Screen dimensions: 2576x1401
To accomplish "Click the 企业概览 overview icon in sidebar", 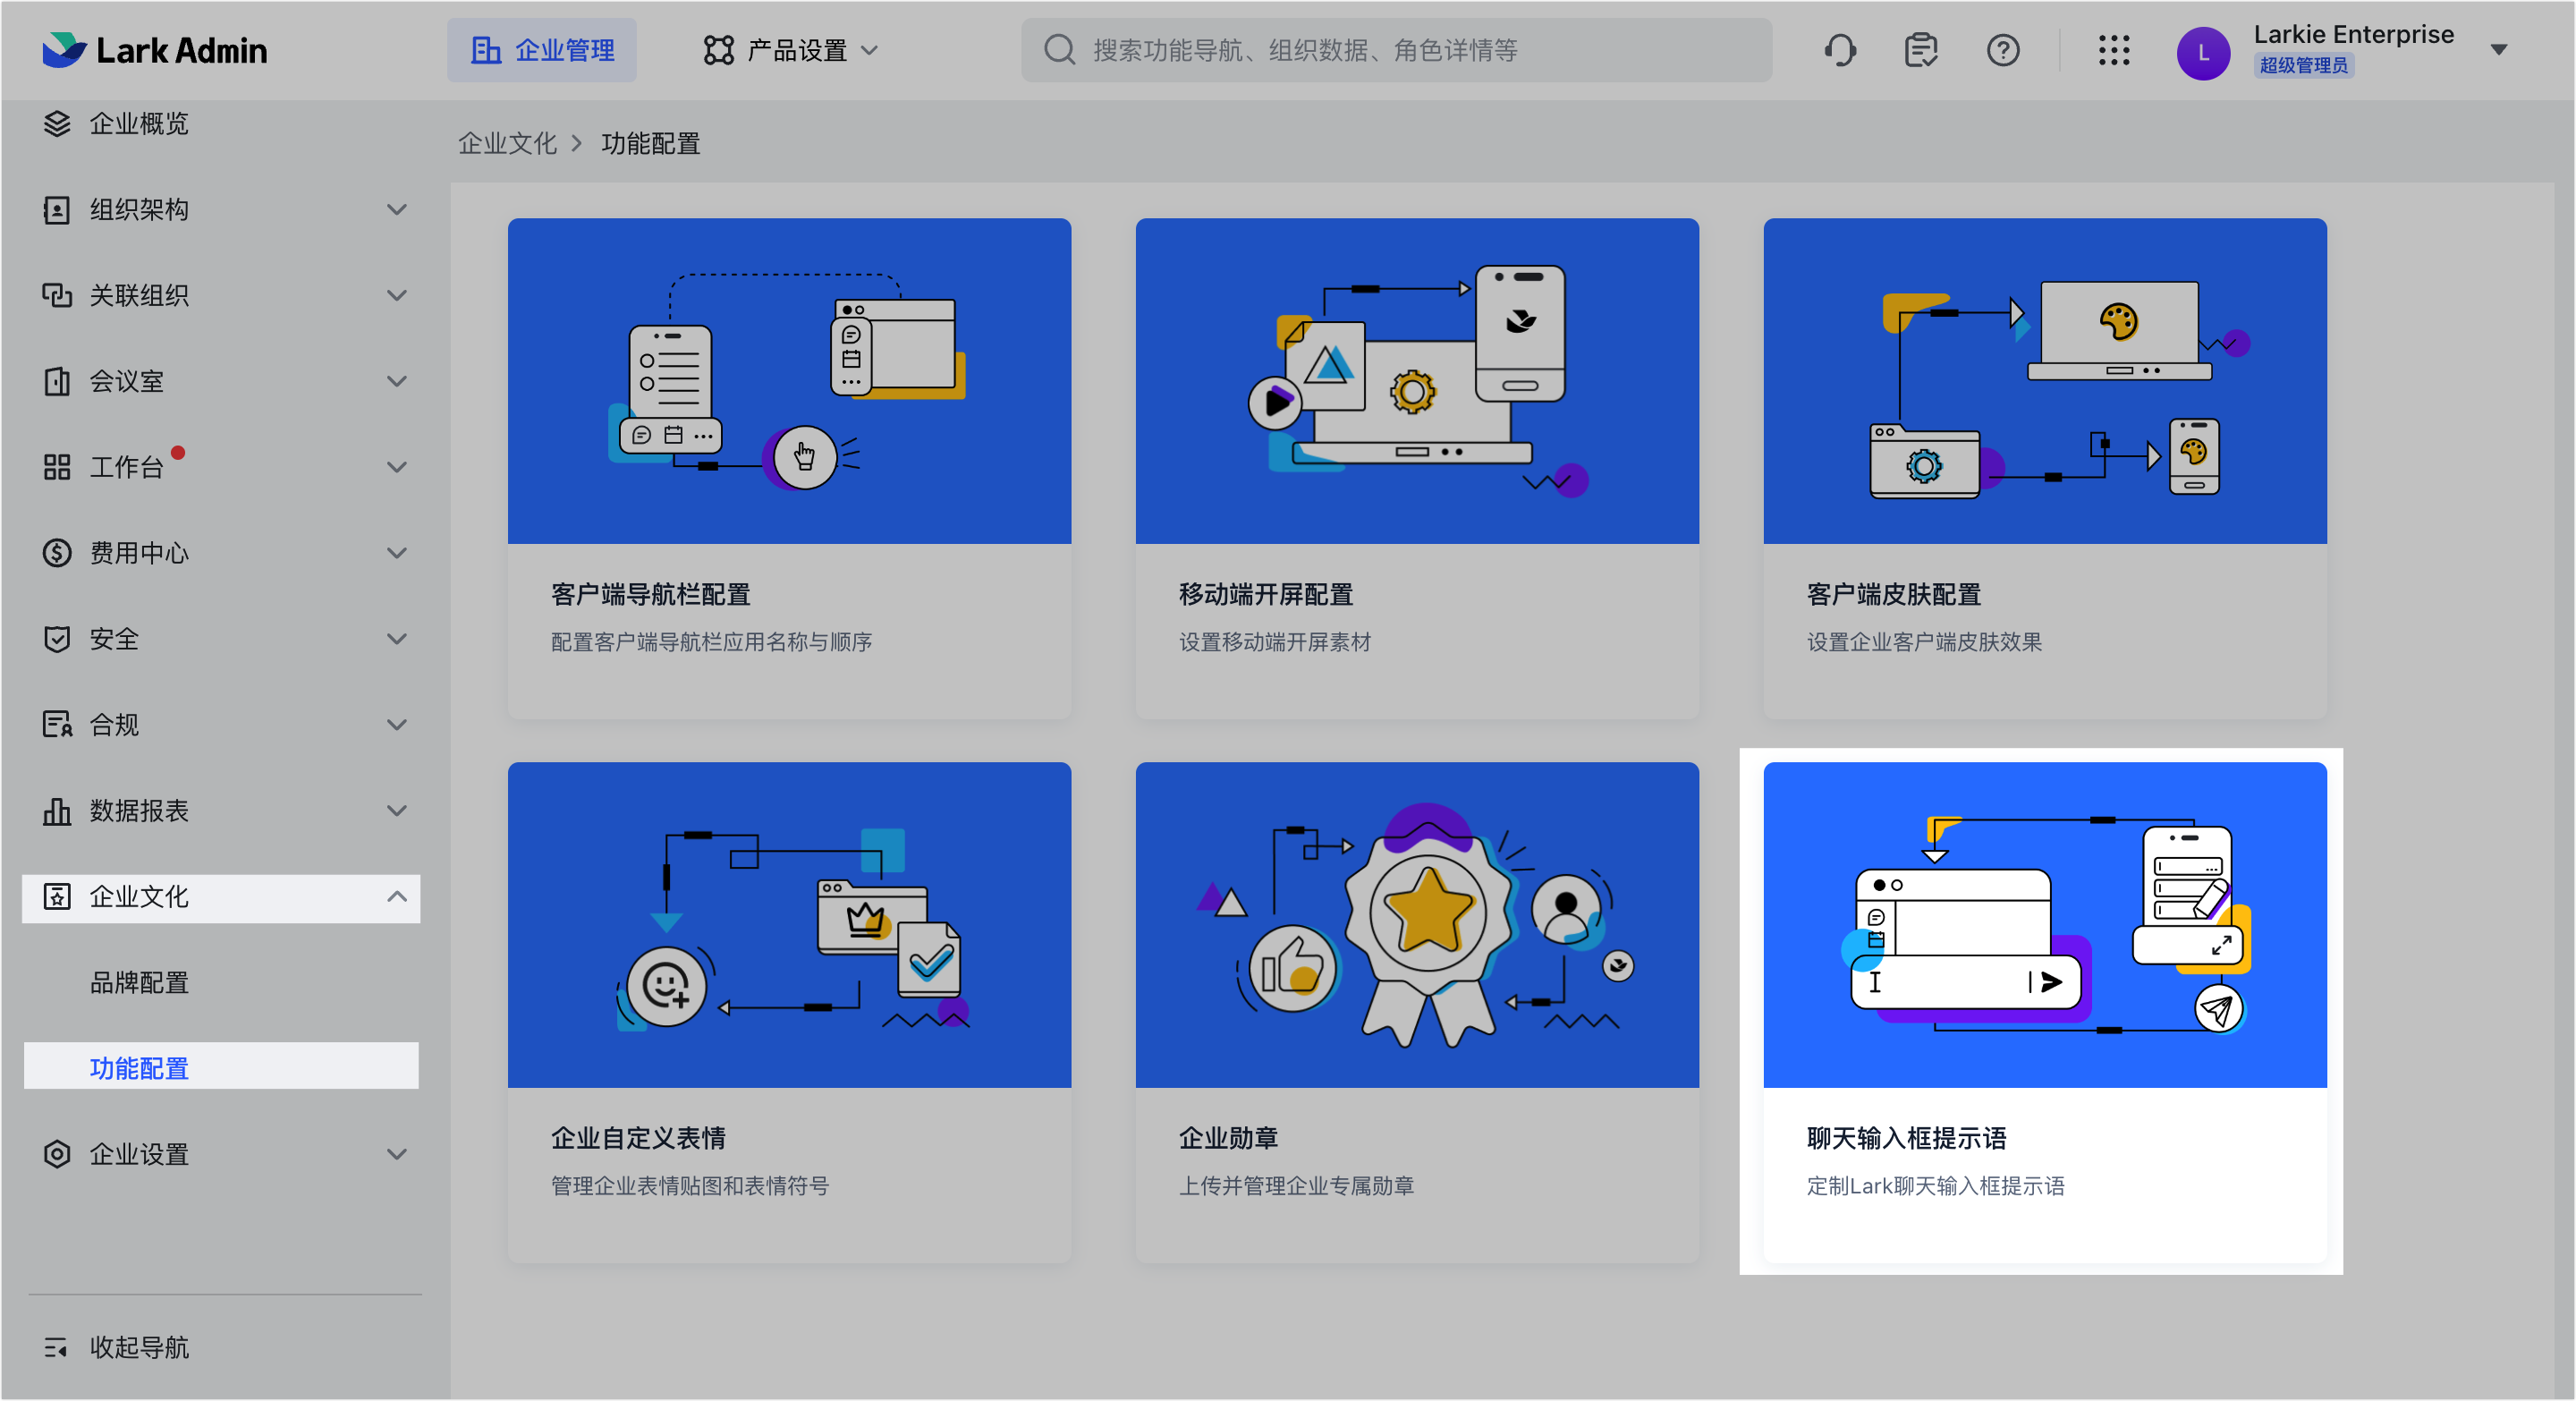I will coord(56,123).
